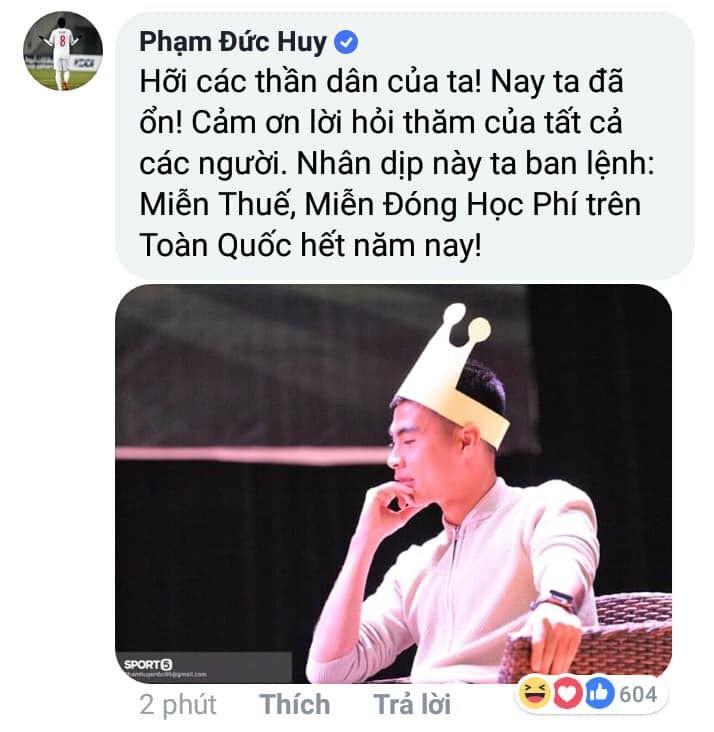The width and height of the screenshot is (714, 732).
Task: Click the blue thumbs-up reaction icon
Action: coord(599,694)
